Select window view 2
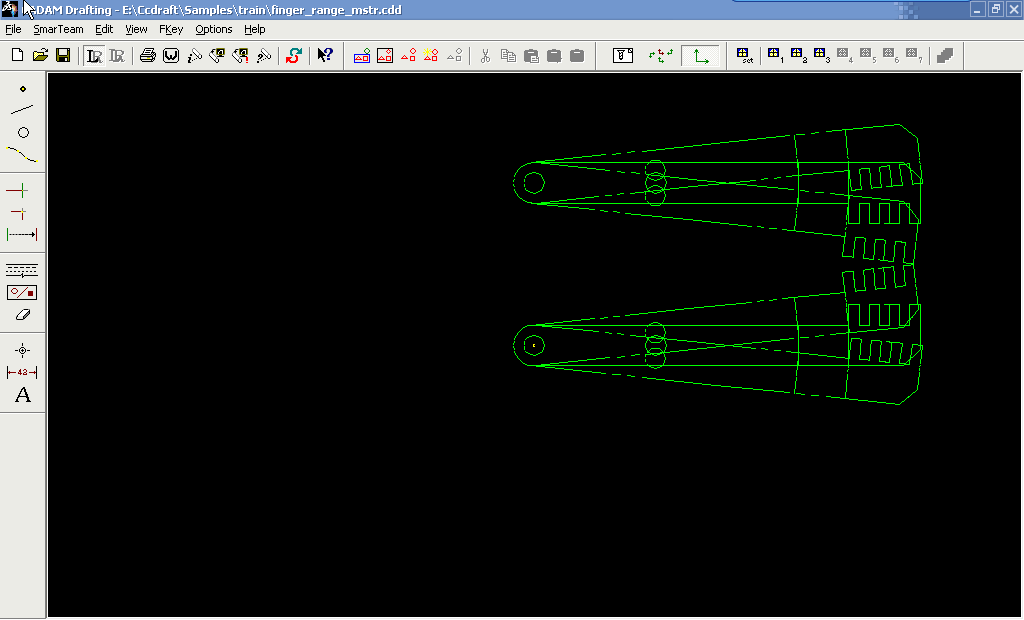Screen dimensions: 1024x620 (798, 56)
